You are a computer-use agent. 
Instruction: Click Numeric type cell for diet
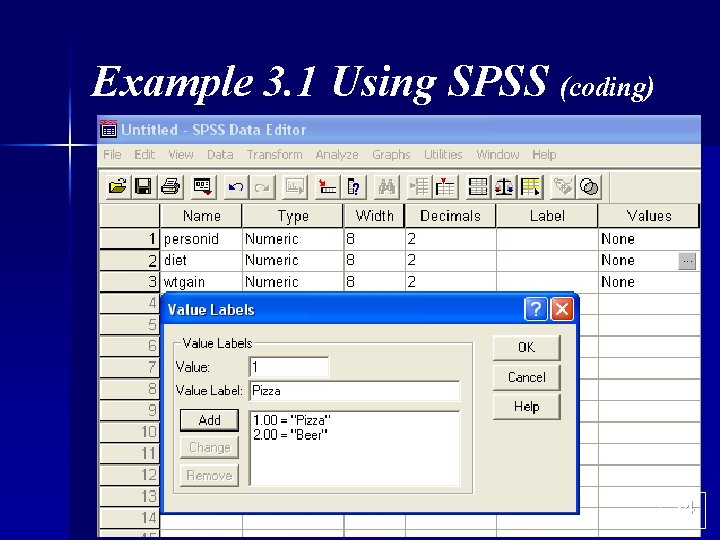[x=293, y=260]
